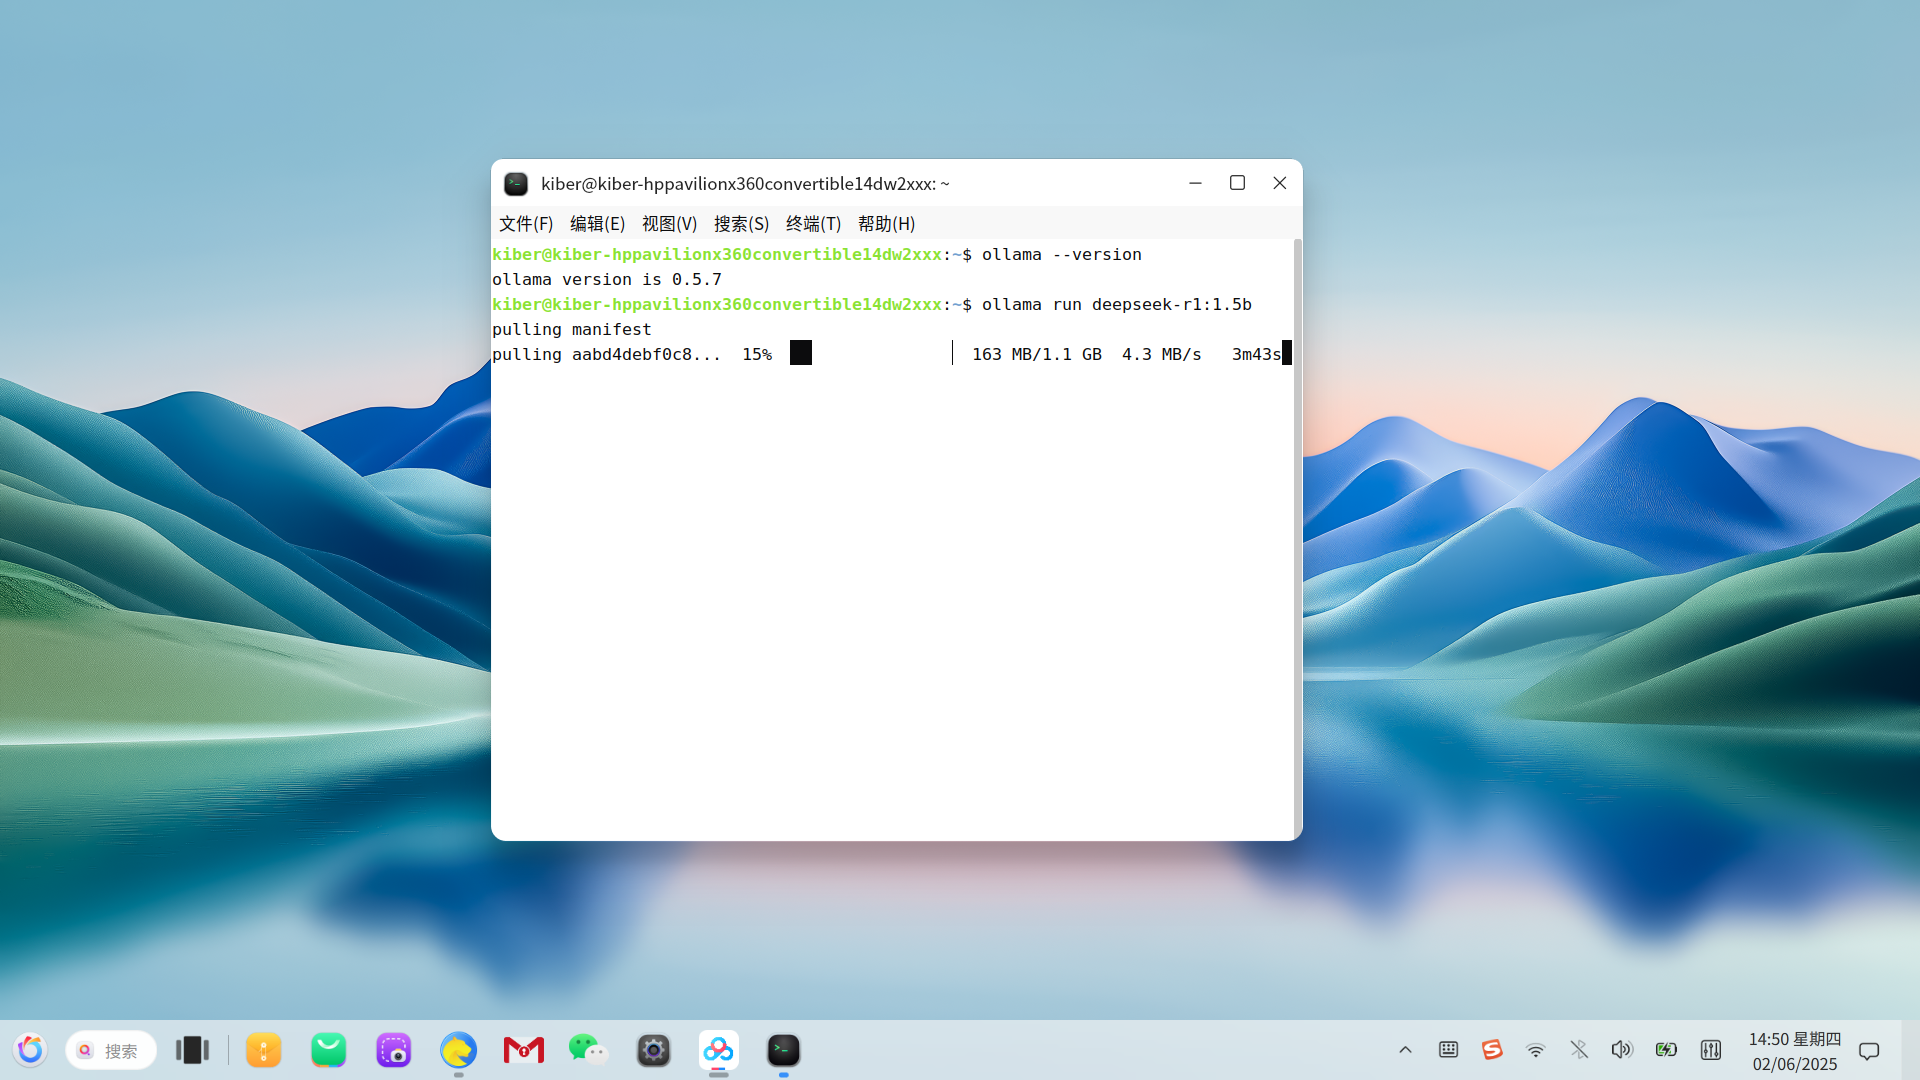Open the cloud sync app in the dock

(718, 1050)
